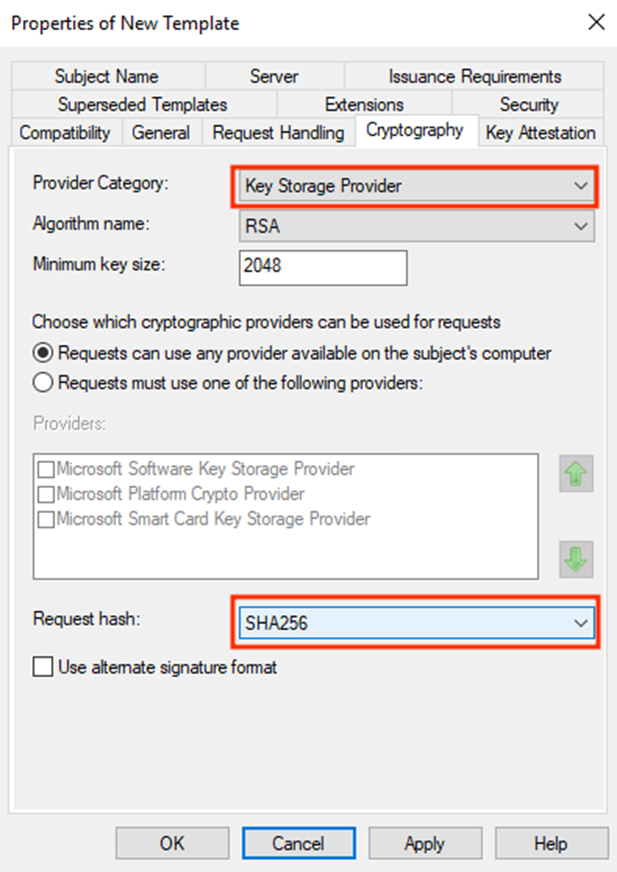Select 'Requests must use one of following providers'

pos(43,383)
